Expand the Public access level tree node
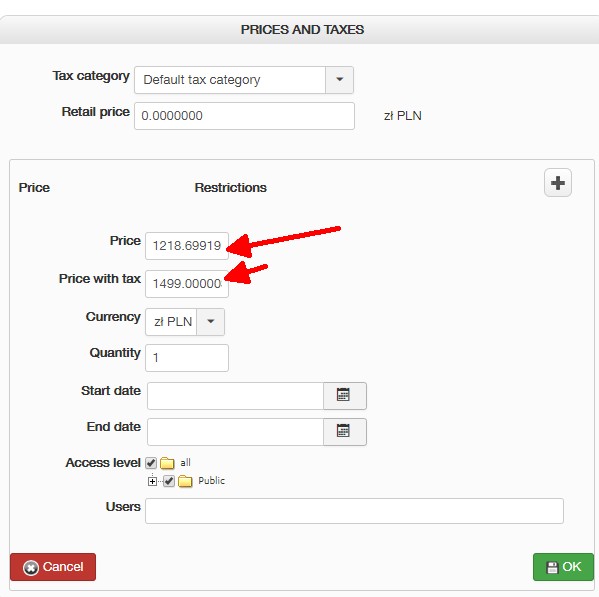This screenshot has height=597, width=599. pos(152,481)
